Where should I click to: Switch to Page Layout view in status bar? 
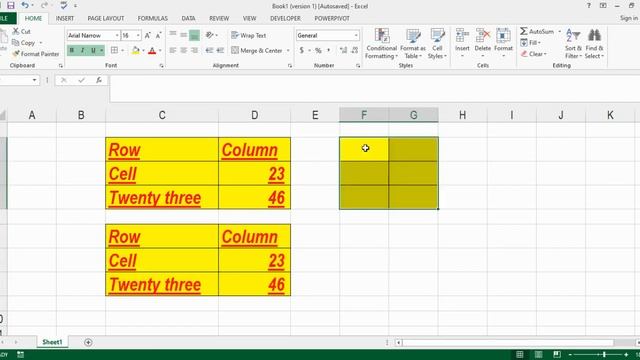[x=538, y=354]
